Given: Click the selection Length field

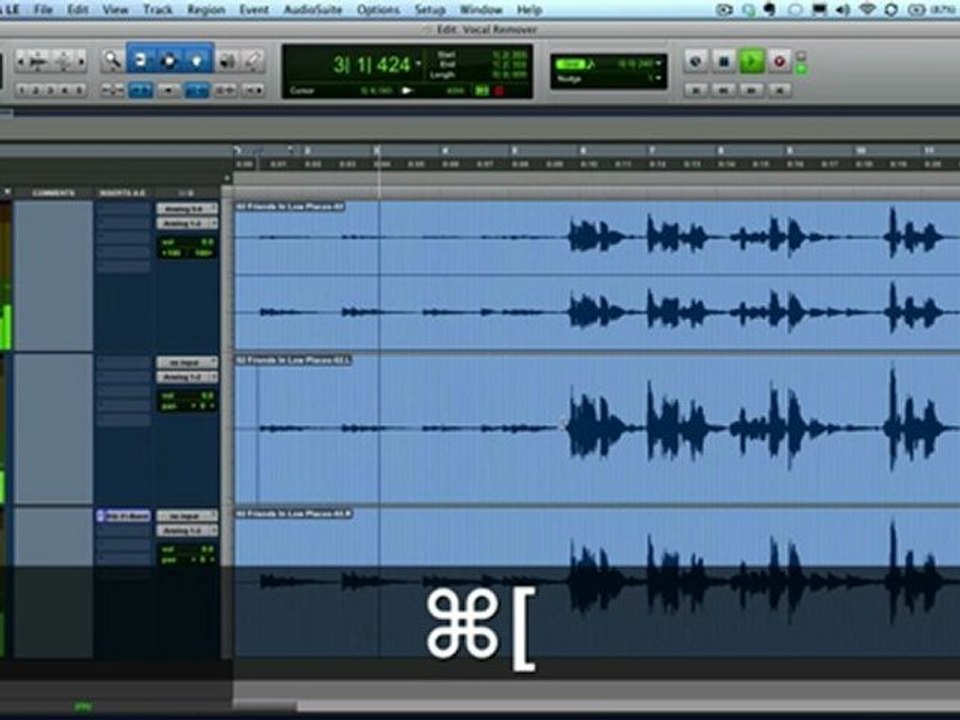Looking at the screenshot, I should point(510,74).
